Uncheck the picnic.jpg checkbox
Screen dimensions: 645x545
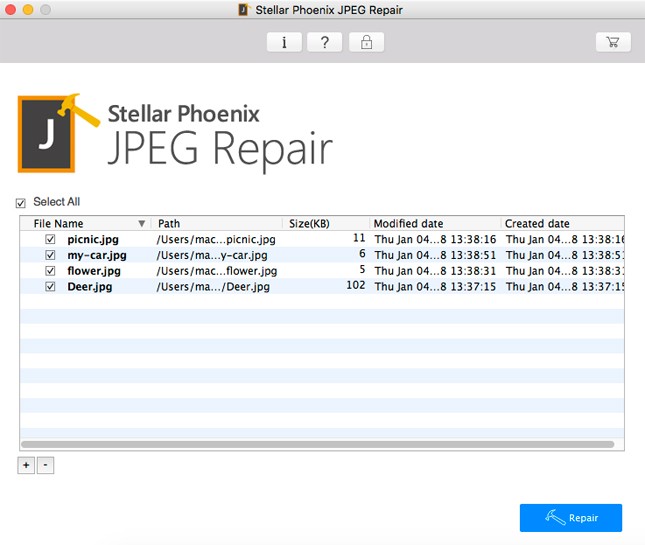tap(50, 239)
